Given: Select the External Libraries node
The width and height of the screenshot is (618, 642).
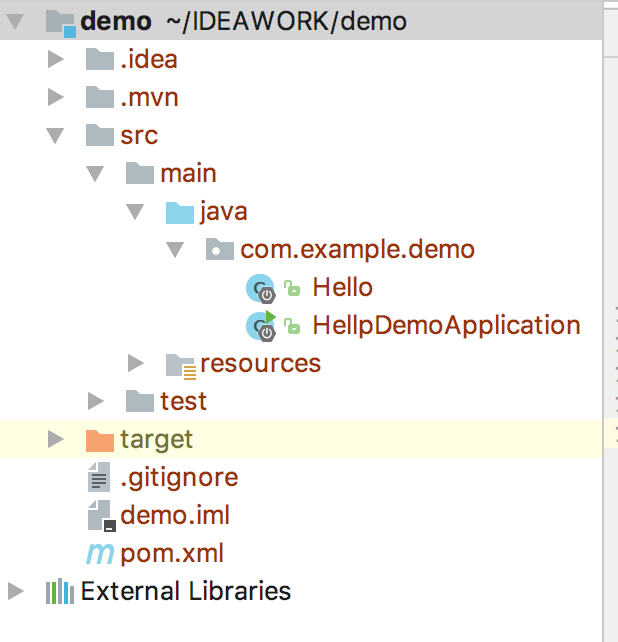Looking at the screenshot, I should coord(186,591).
